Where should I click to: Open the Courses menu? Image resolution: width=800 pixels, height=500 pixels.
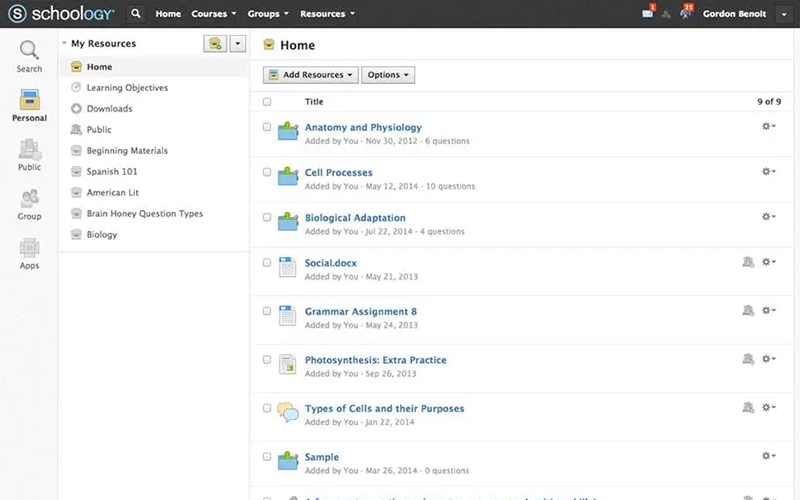pyautogui.click(x=214, y=14)
